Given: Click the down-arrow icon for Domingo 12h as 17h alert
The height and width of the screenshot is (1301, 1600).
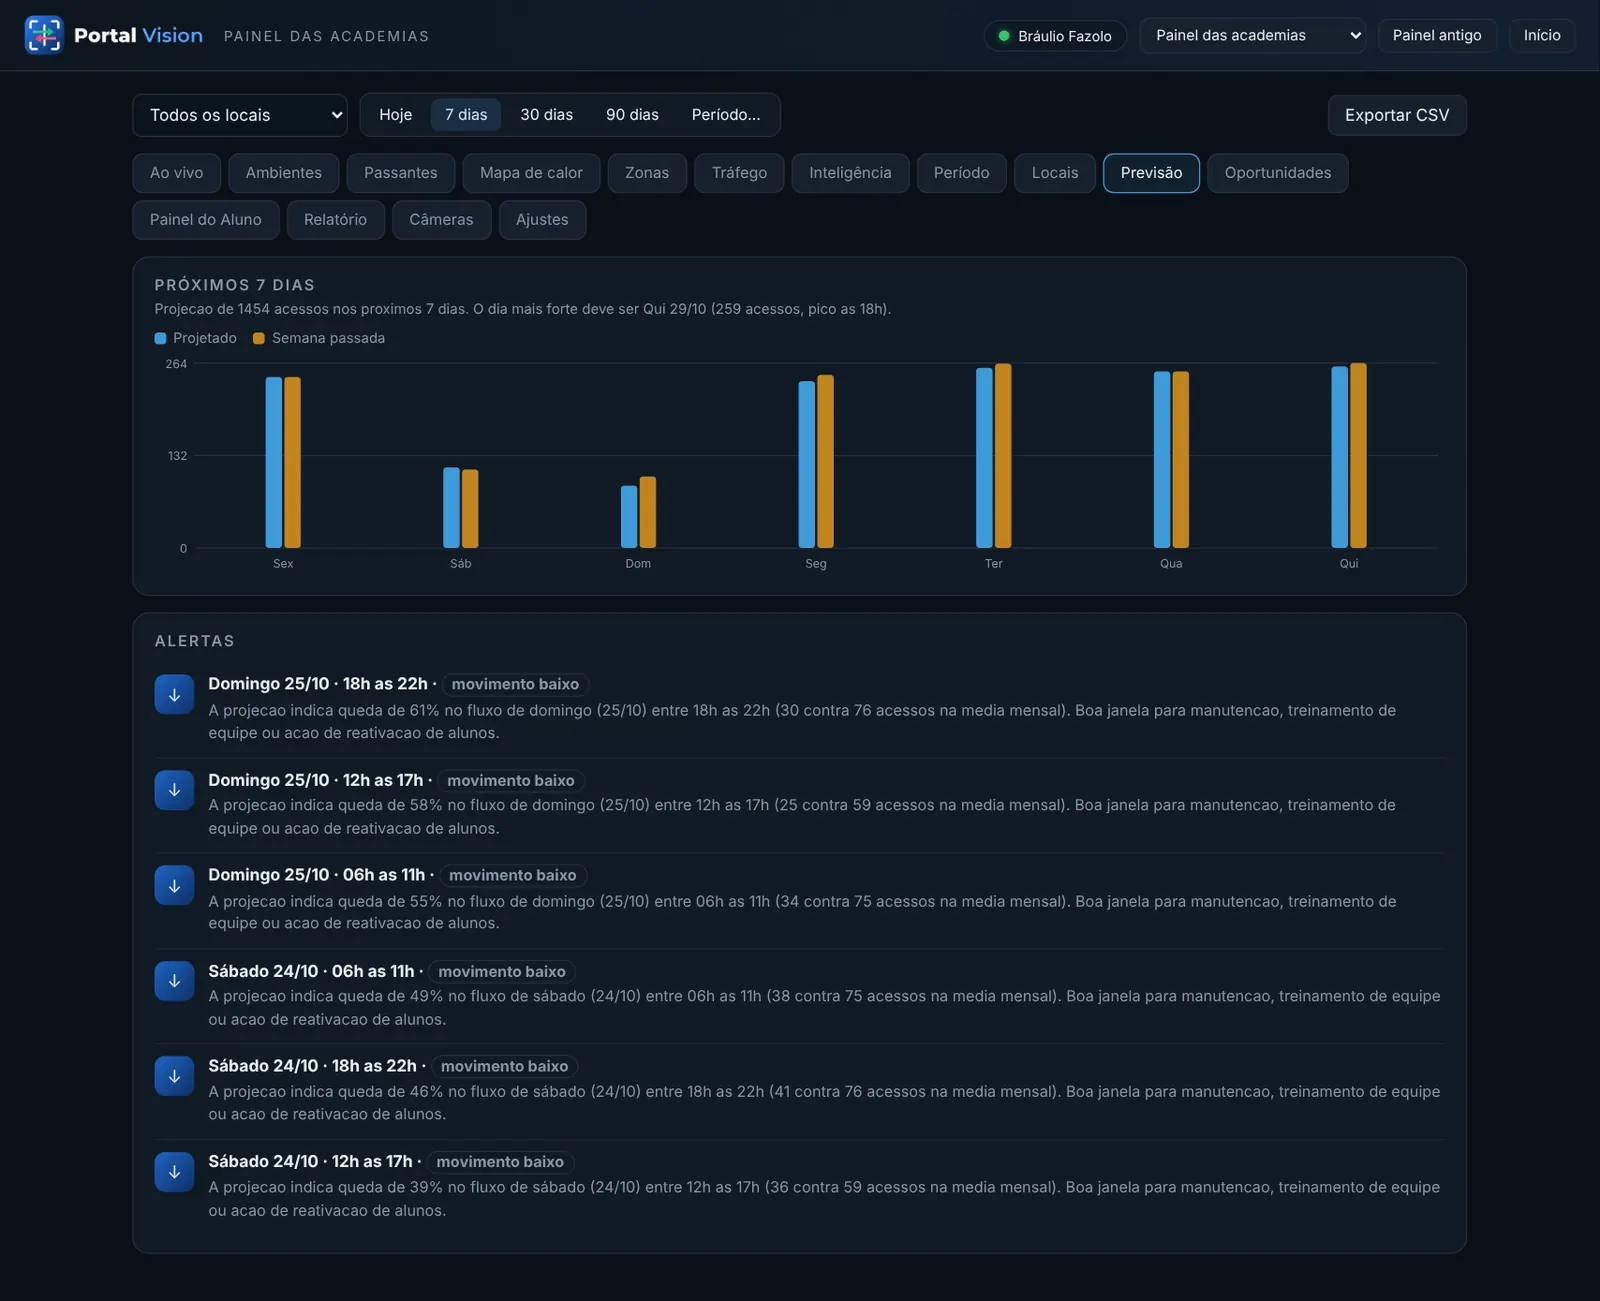Looking at the screenshot, I should [x=174, y=790].
